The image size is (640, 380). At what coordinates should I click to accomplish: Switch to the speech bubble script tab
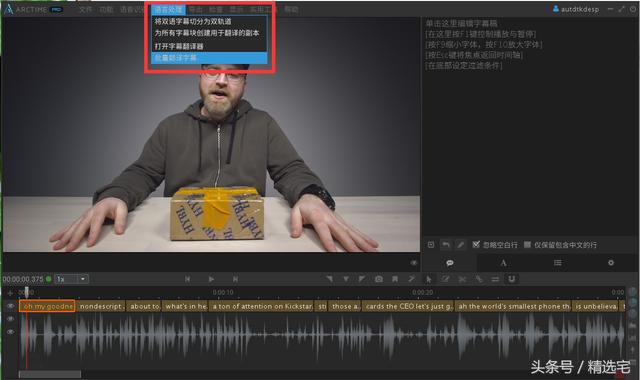pyautogui.click(x=450, y=263)
